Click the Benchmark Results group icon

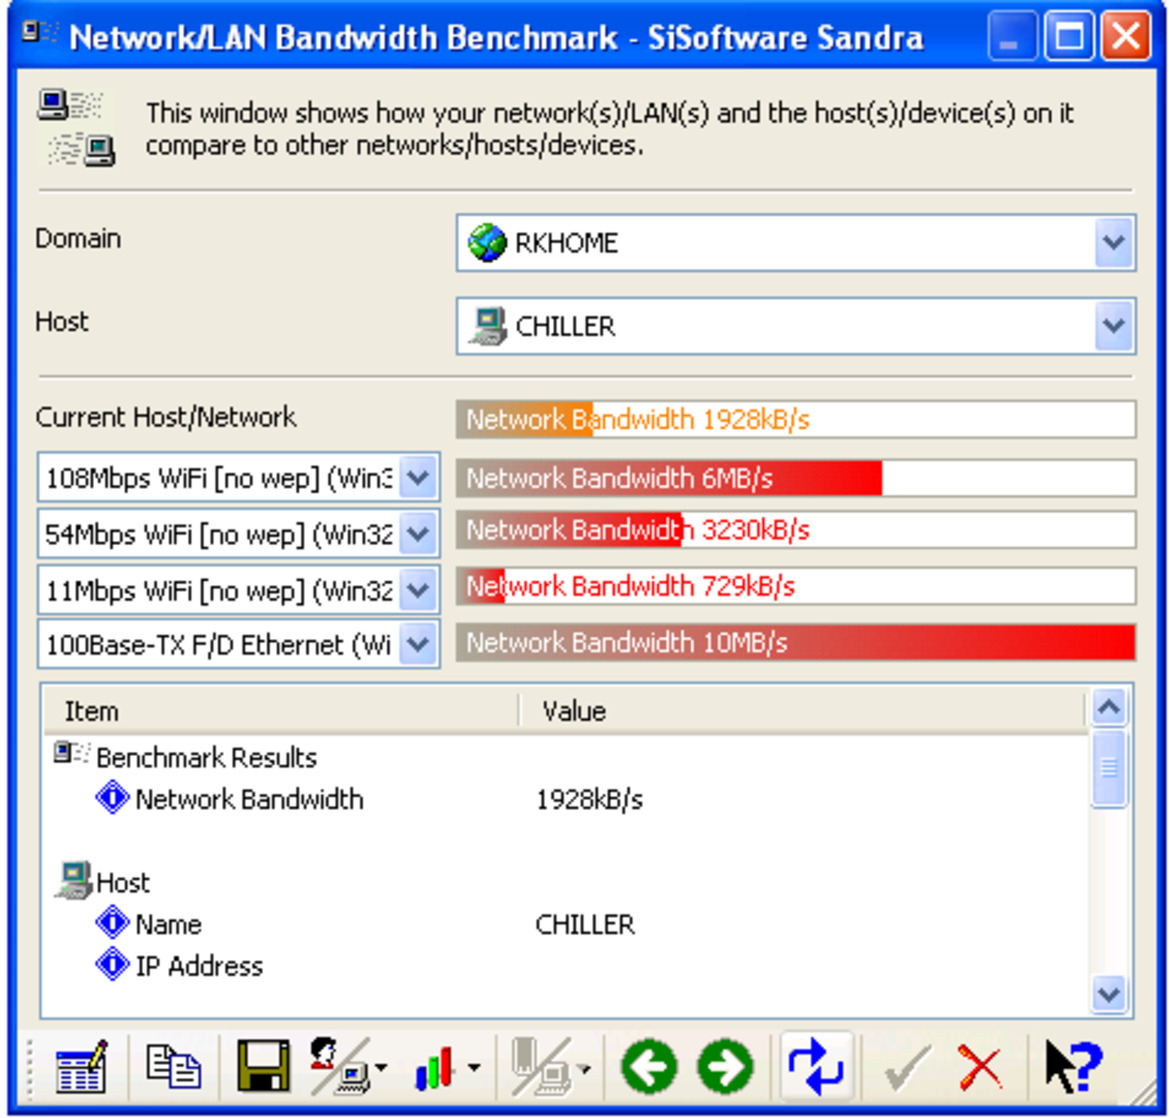72,754
